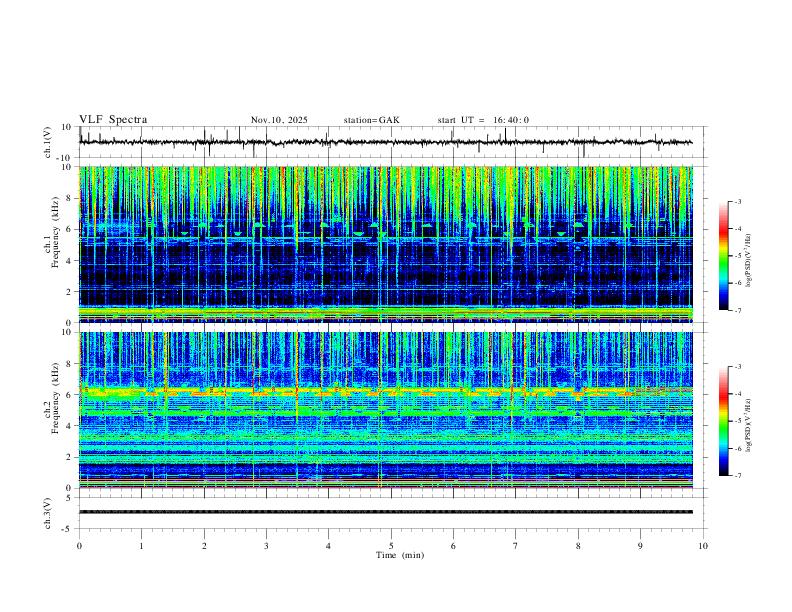Click the "ch.1(V)" waveform axis label
This screenshot has height=612, width=792.
click(x=48, y=142)
